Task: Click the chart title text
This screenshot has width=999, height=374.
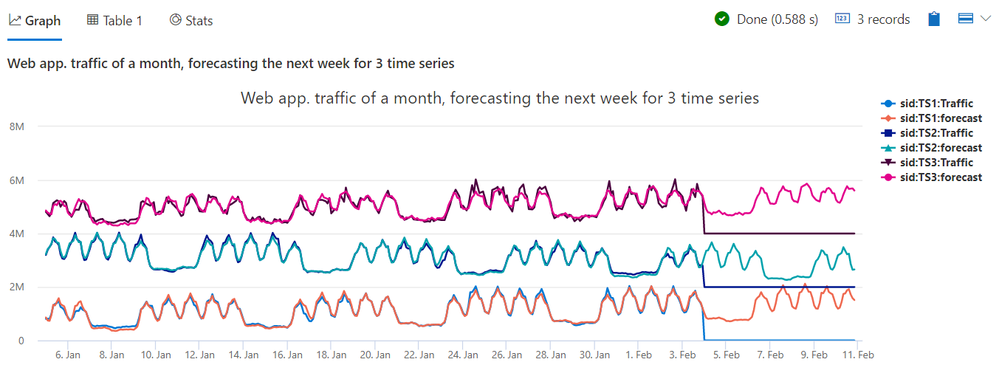Action: pos(499,99)
